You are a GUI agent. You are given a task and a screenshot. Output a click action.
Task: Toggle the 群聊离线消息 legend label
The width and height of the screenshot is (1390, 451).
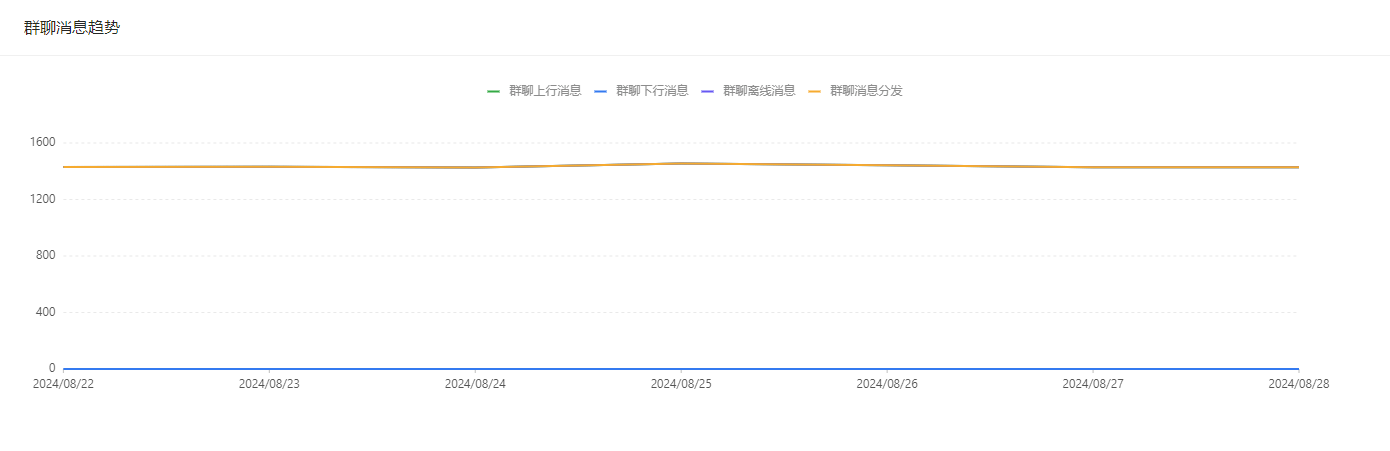click(759, 91)
